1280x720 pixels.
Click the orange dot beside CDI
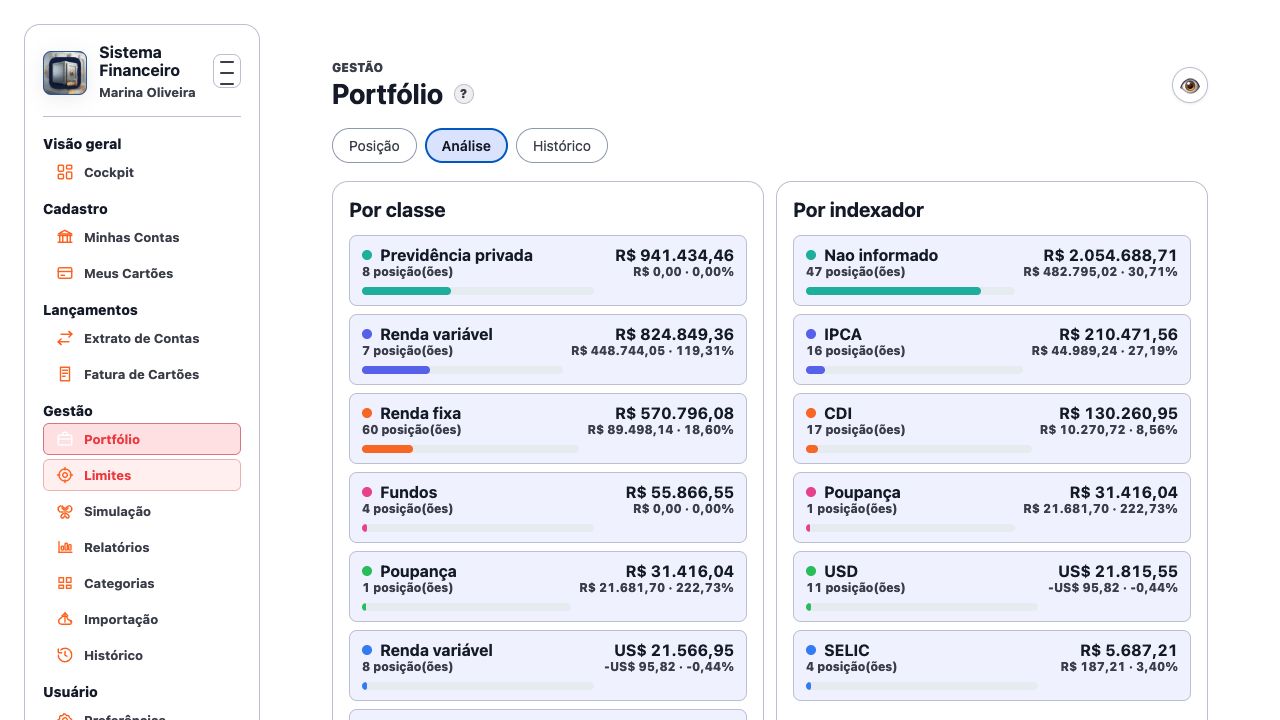pos(811,413)
